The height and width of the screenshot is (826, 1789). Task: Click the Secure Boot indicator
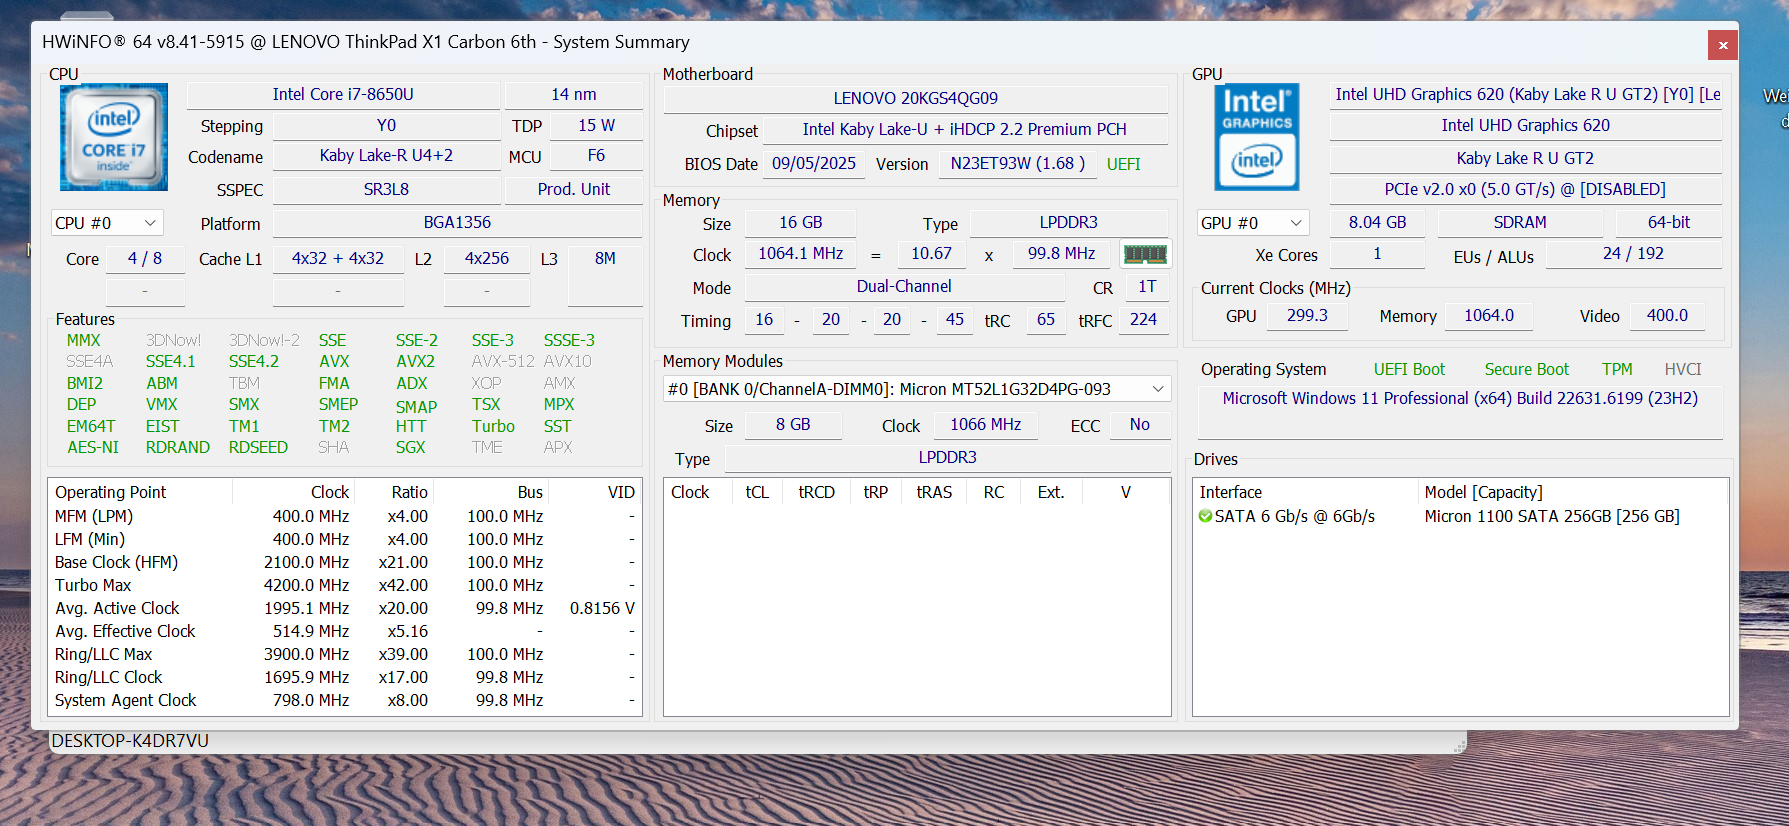pos(1527,370)
